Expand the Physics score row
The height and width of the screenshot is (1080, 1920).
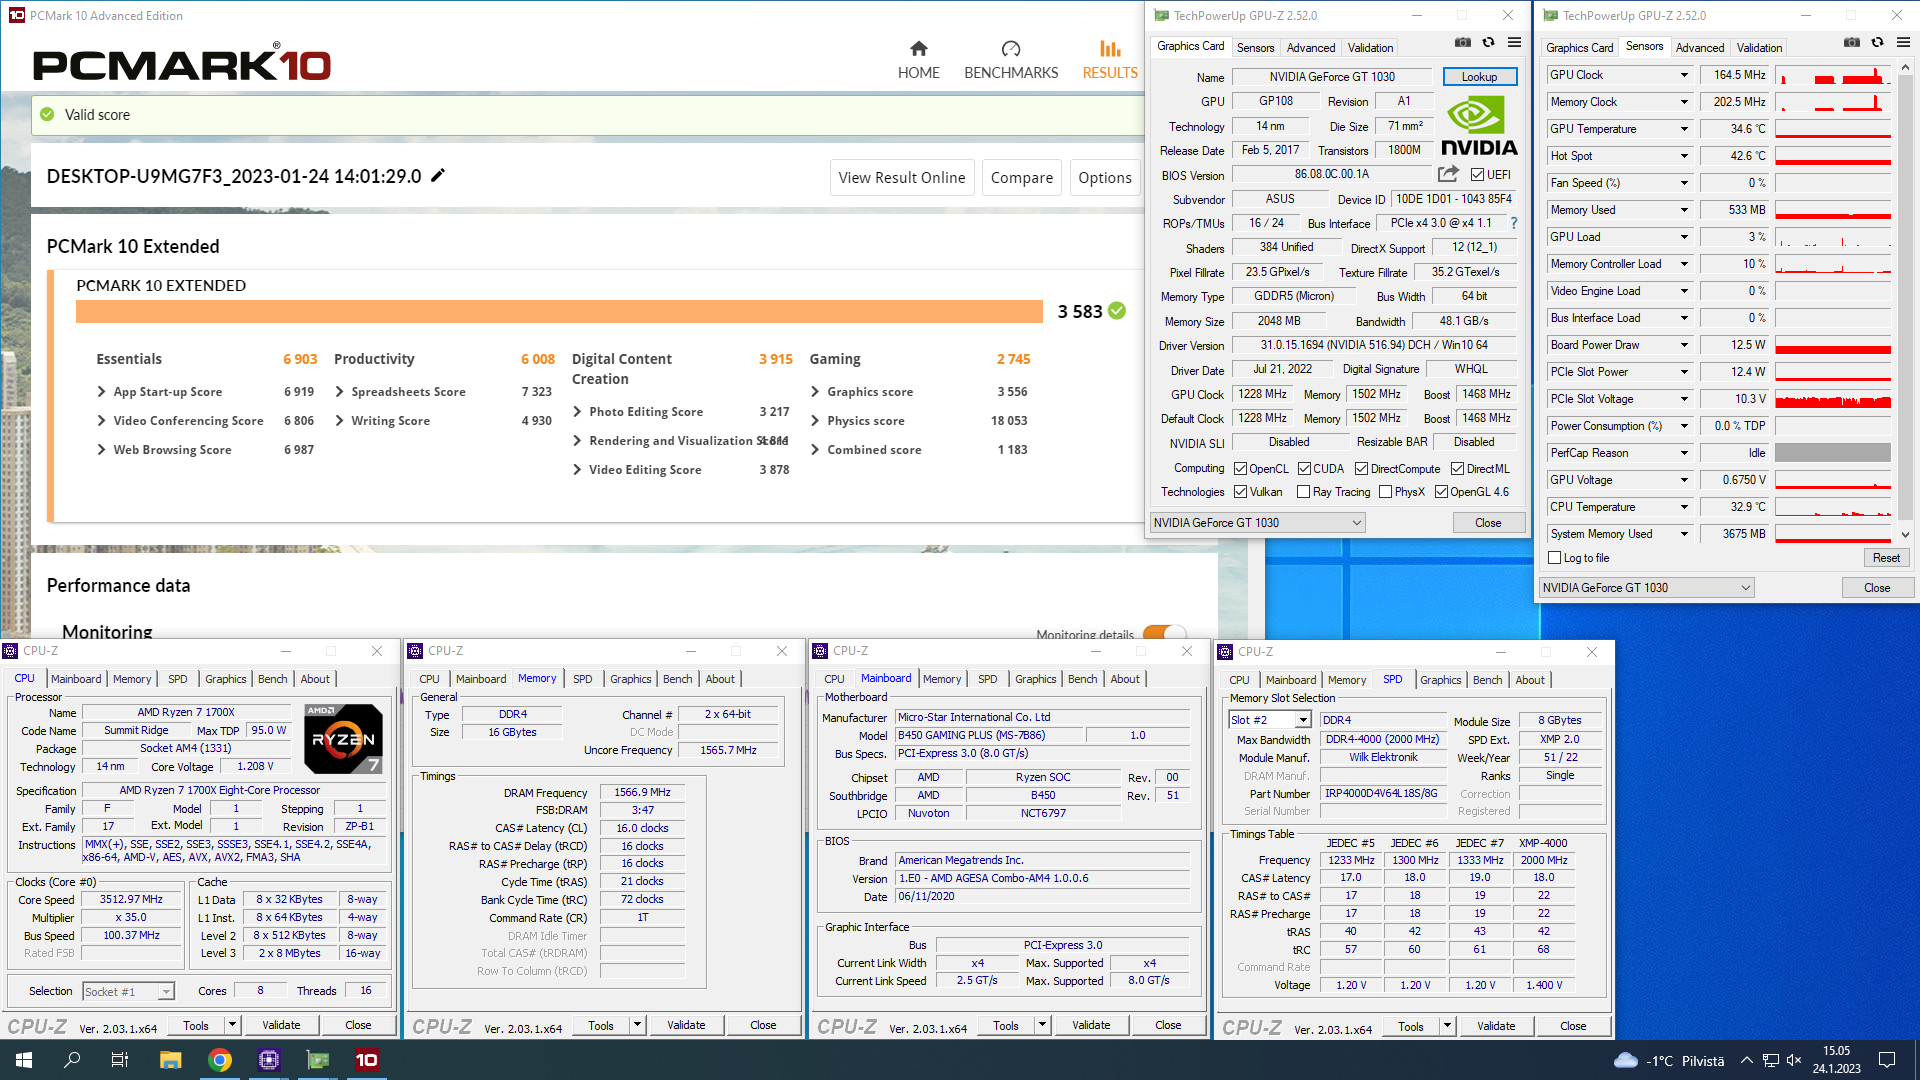click(x=815, y=421)
